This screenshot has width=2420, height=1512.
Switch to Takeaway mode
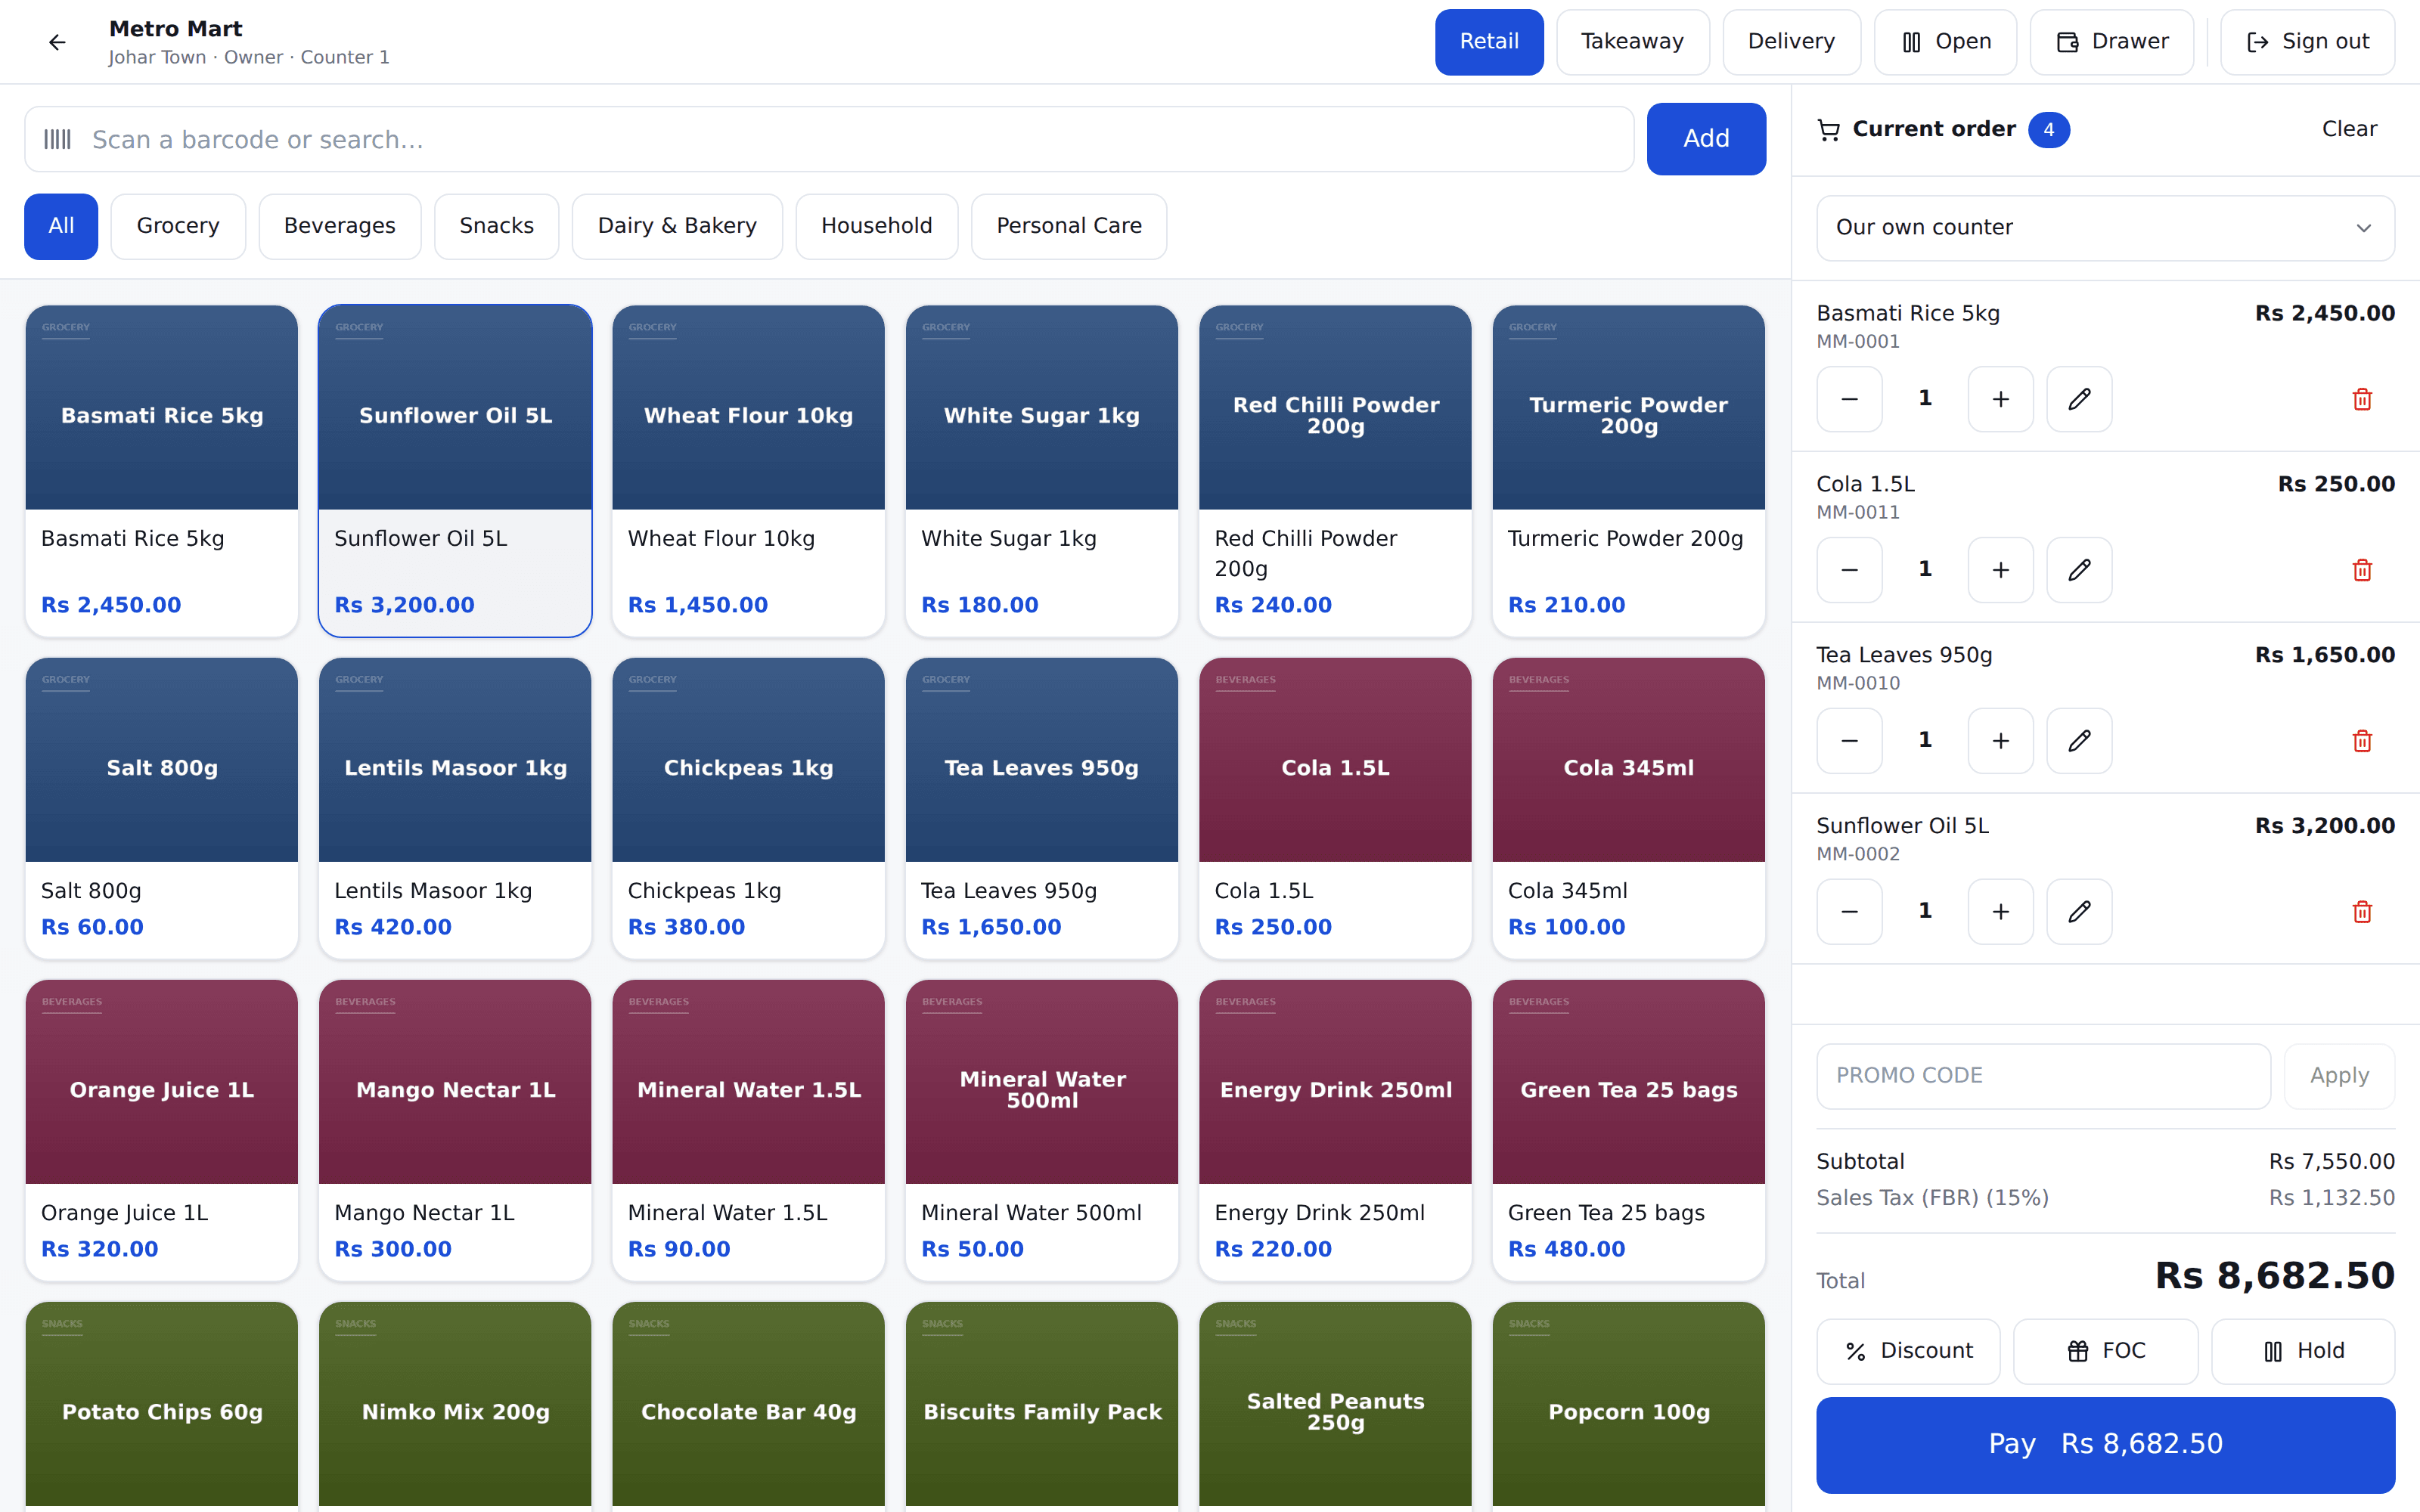(1632, 42)
